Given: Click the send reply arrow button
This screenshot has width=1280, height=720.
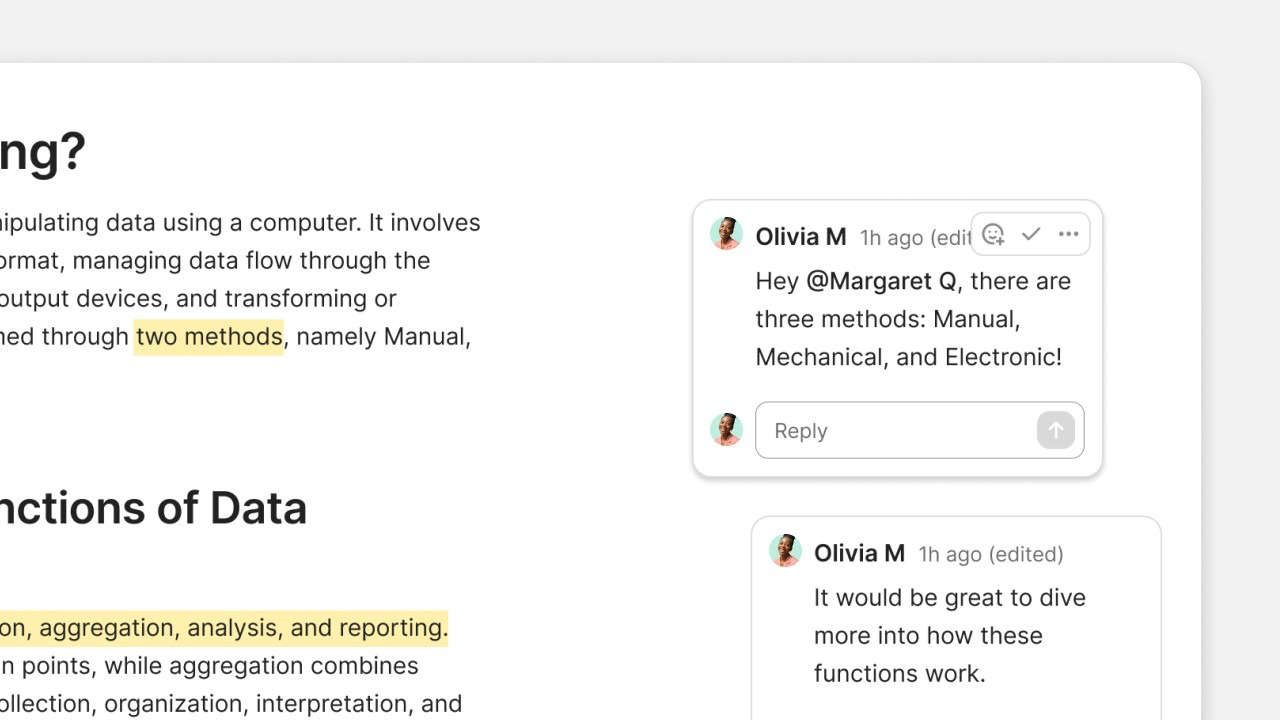Looking at the screenshot, I should tap(1055, 431).
